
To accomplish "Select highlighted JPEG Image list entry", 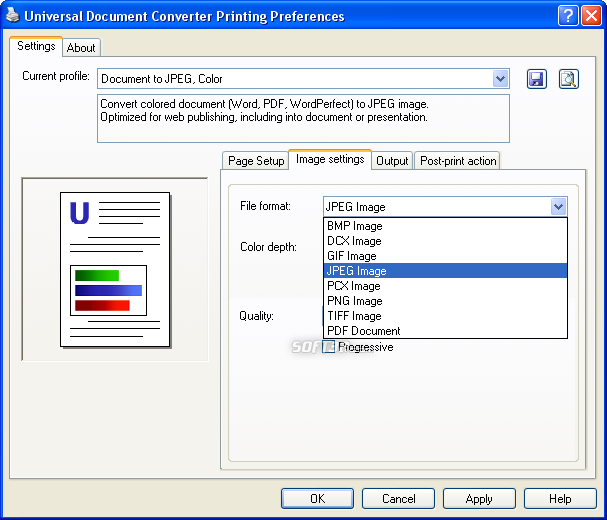I will pyautogui.click(x=445, y=271).
